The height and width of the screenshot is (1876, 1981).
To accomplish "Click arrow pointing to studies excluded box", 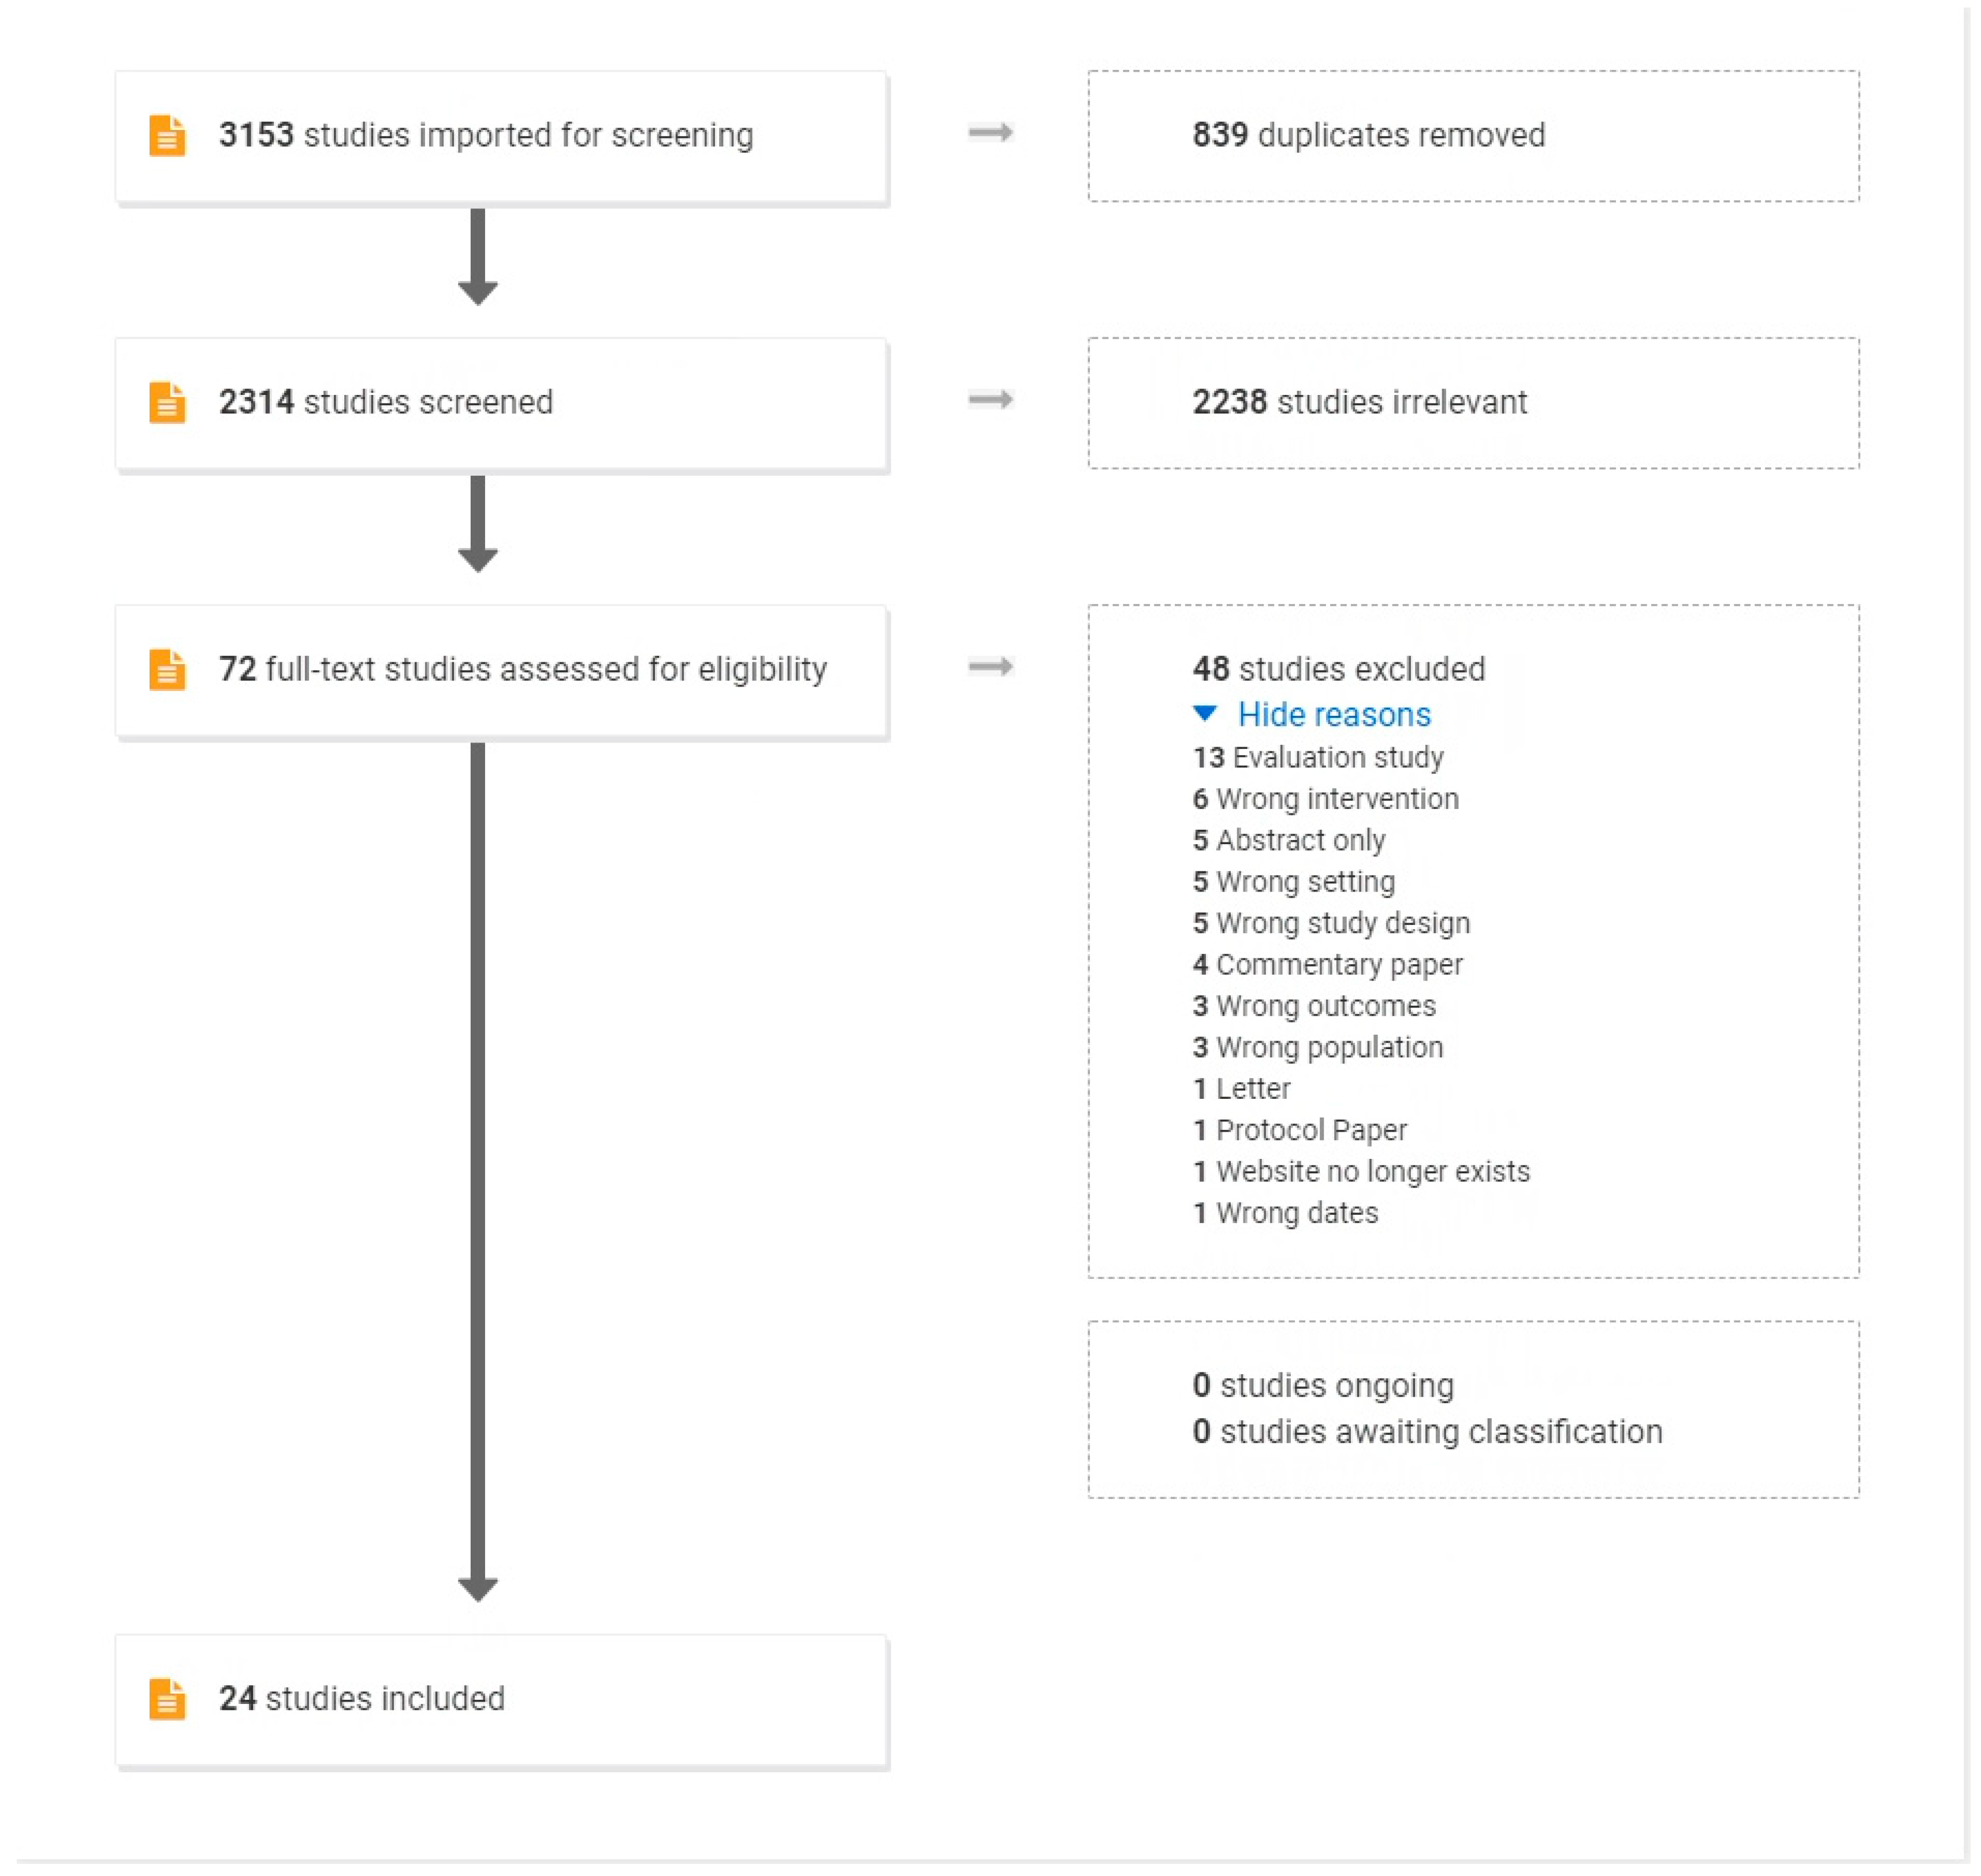I will click(991, 667).
